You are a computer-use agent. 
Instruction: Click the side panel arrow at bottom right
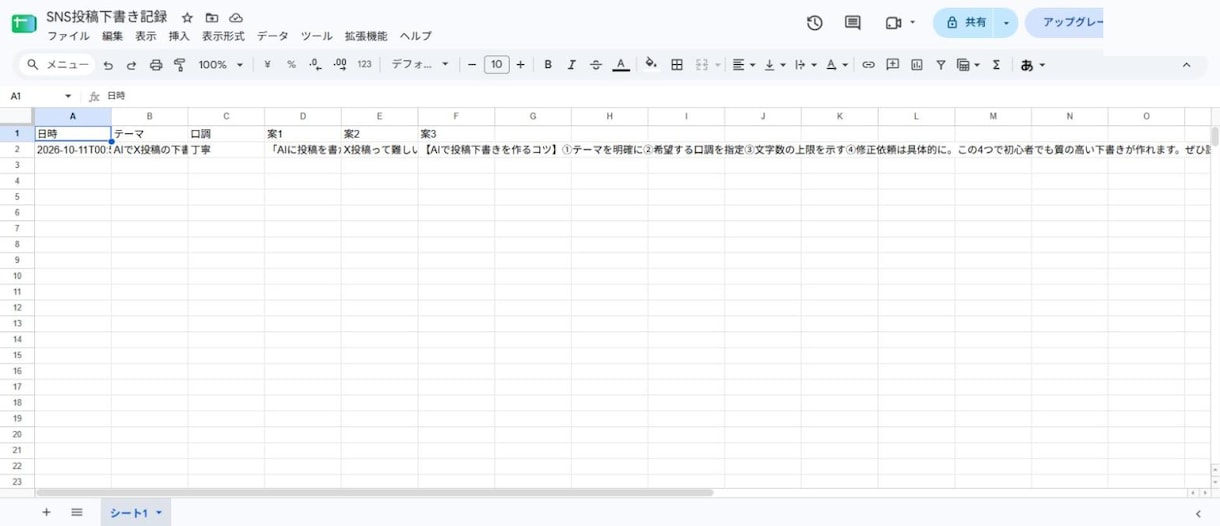[1198, 513]
